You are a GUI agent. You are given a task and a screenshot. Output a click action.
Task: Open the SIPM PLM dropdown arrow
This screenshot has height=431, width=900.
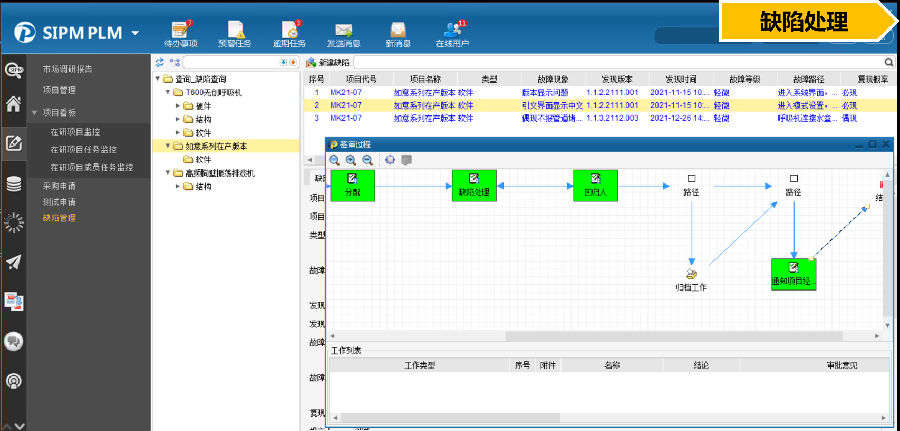coord(135,33)
